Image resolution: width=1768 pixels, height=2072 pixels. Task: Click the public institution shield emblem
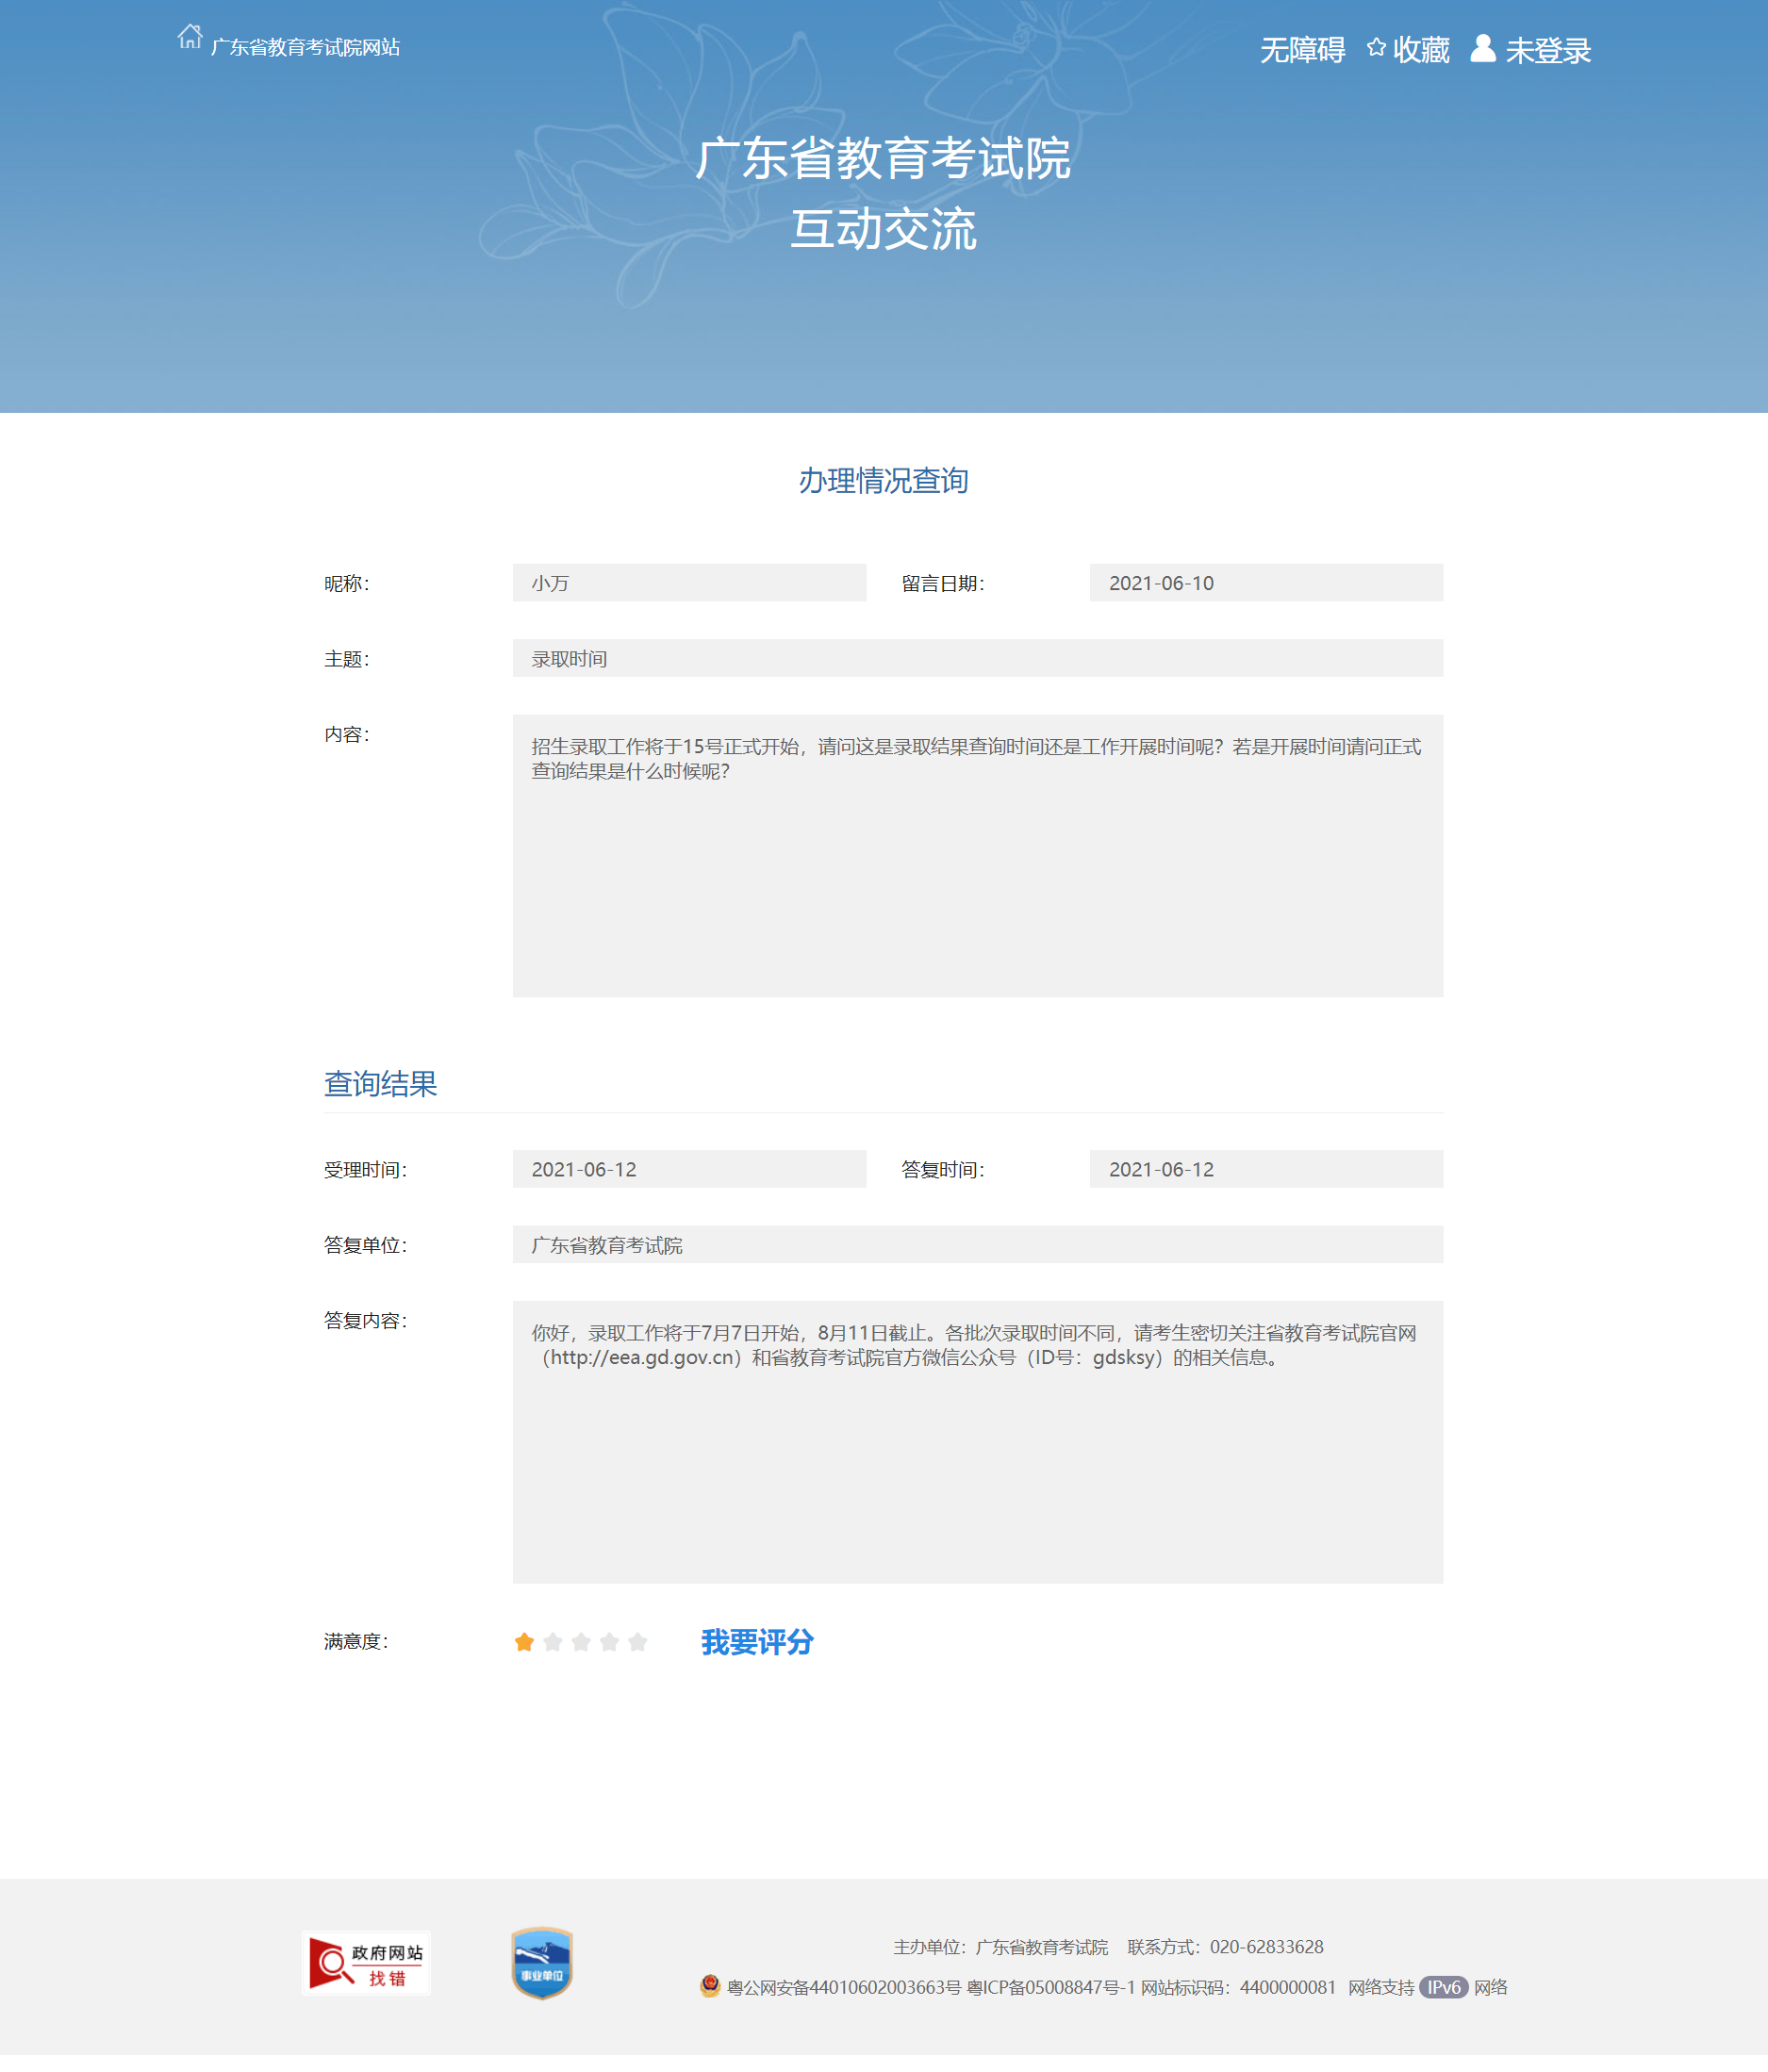541,1963
